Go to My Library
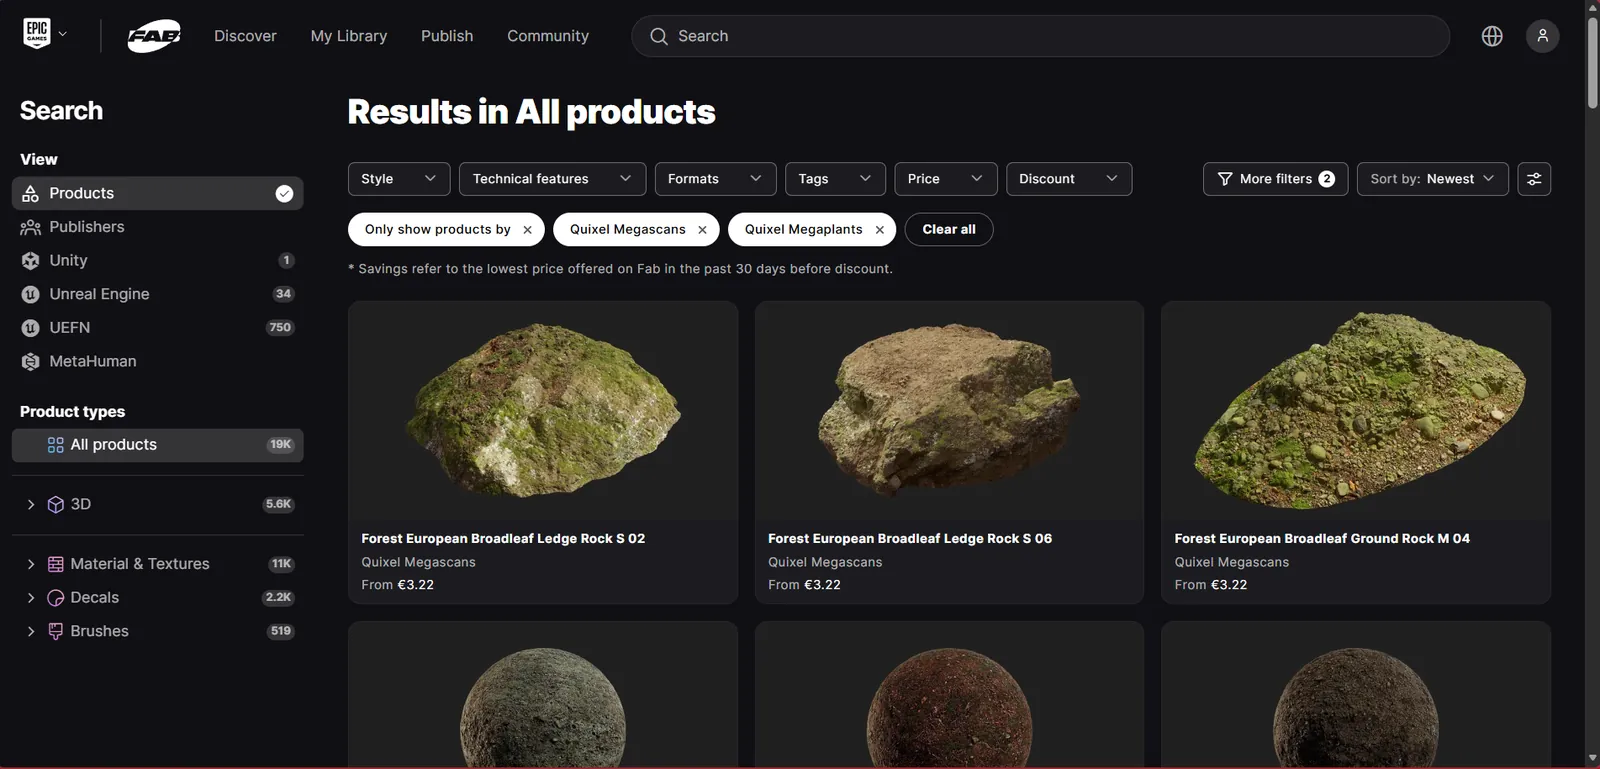1600x769 pixels. tap(349, 36)
